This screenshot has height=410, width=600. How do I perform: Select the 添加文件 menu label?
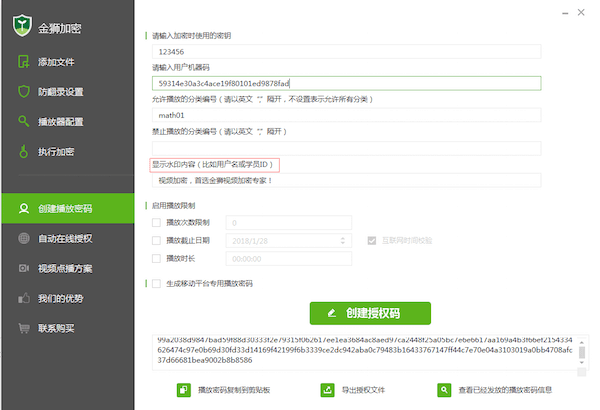(56, 62)
